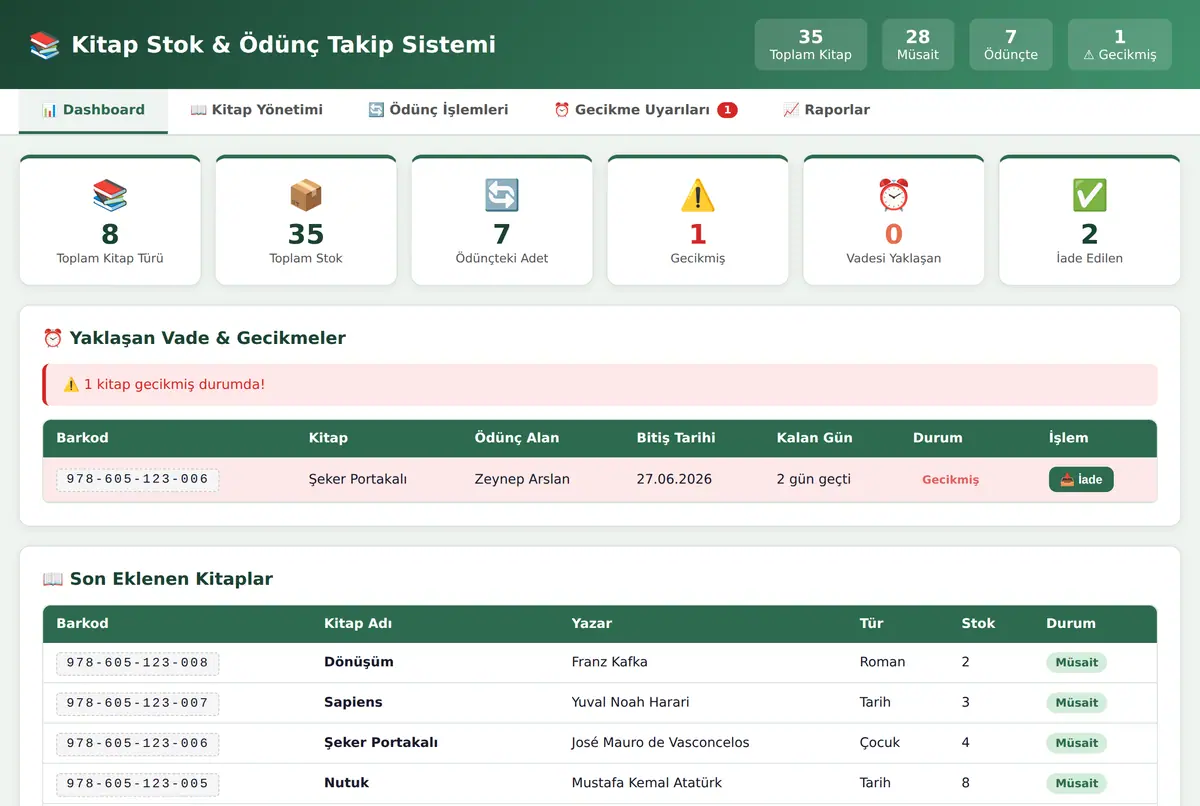Click the Müsait header stat box

918,45
